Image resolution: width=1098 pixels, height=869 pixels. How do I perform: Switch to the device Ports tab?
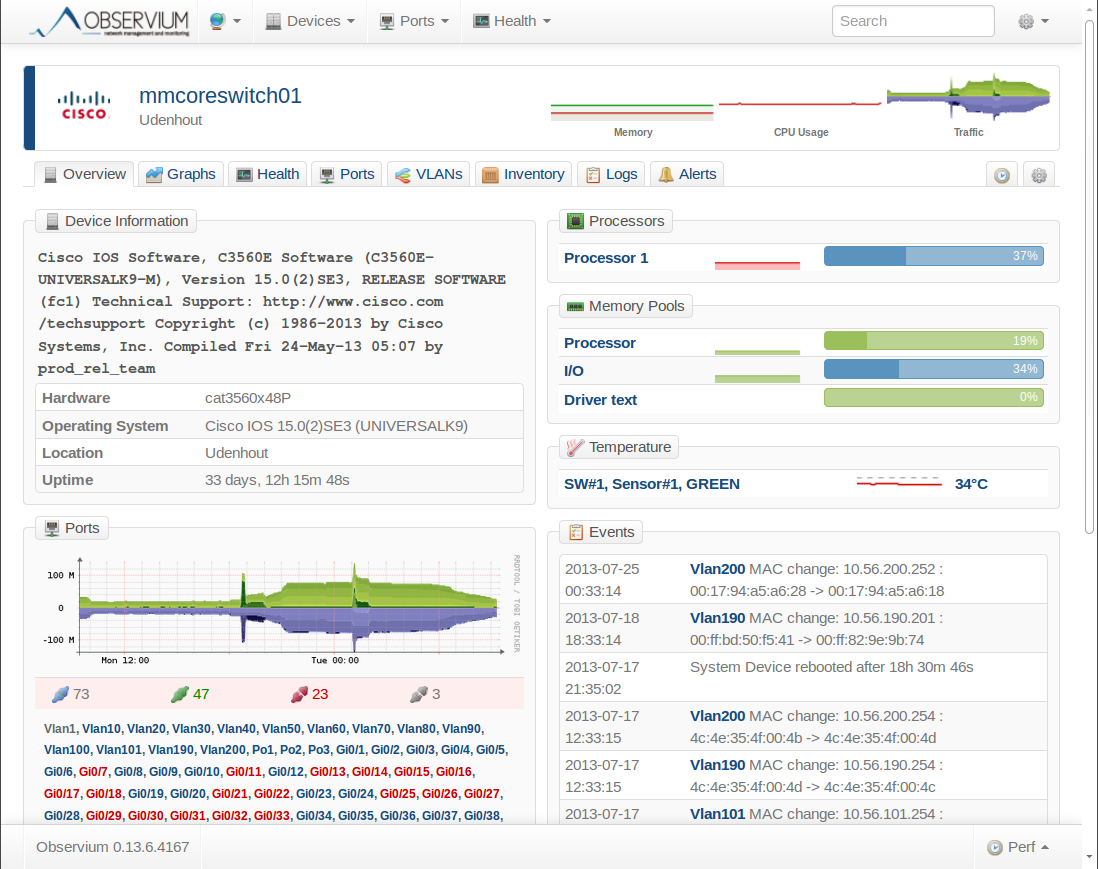pyautogui.click(x=347, y=174)
